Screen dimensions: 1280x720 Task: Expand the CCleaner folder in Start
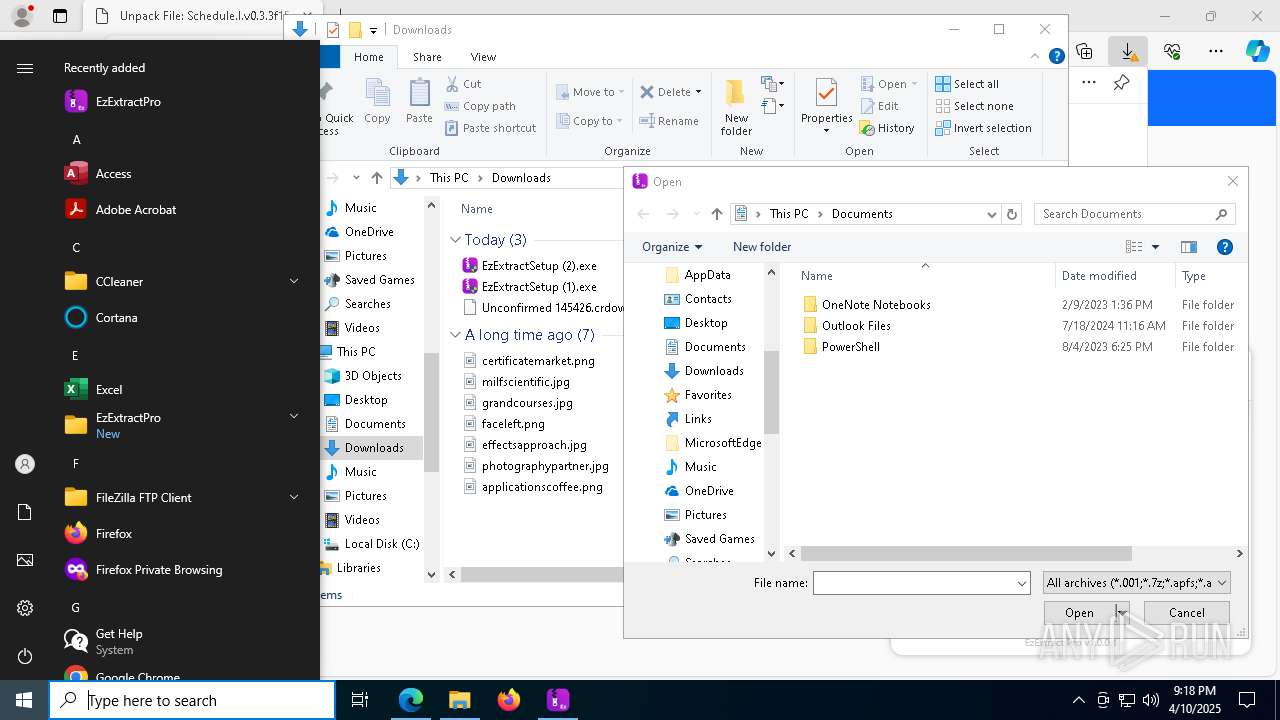pyautogui.click(x=294, y=281)
